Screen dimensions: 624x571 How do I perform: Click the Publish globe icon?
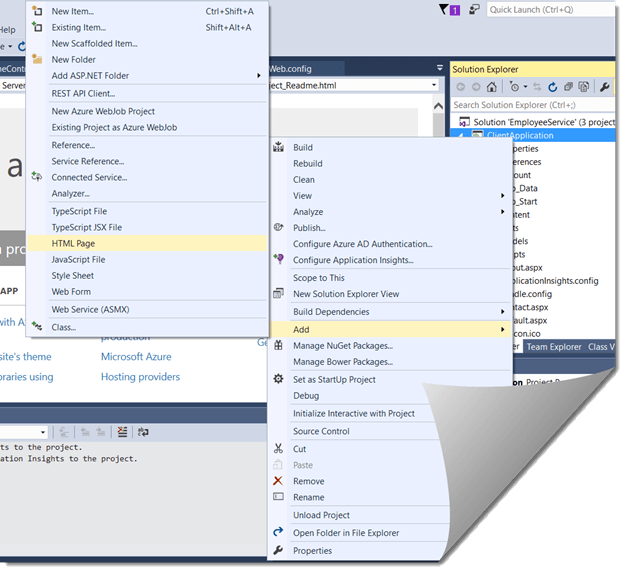coord(279,227)
